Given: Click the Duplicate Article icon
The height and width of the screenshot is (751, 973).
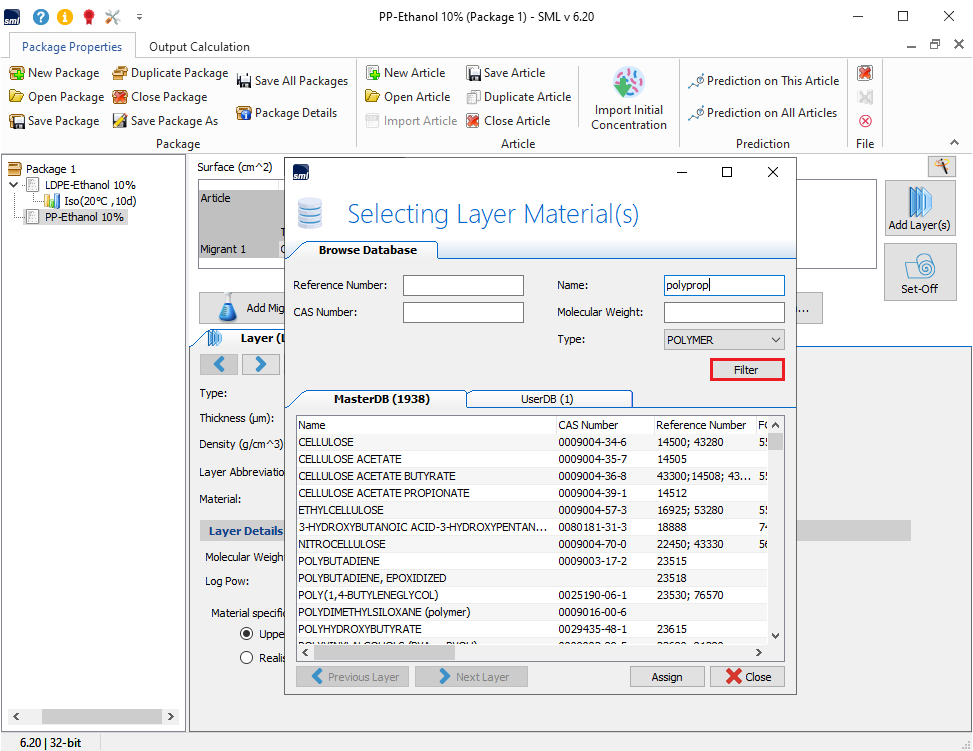Looking at the screenshot, I should (474, 97).
